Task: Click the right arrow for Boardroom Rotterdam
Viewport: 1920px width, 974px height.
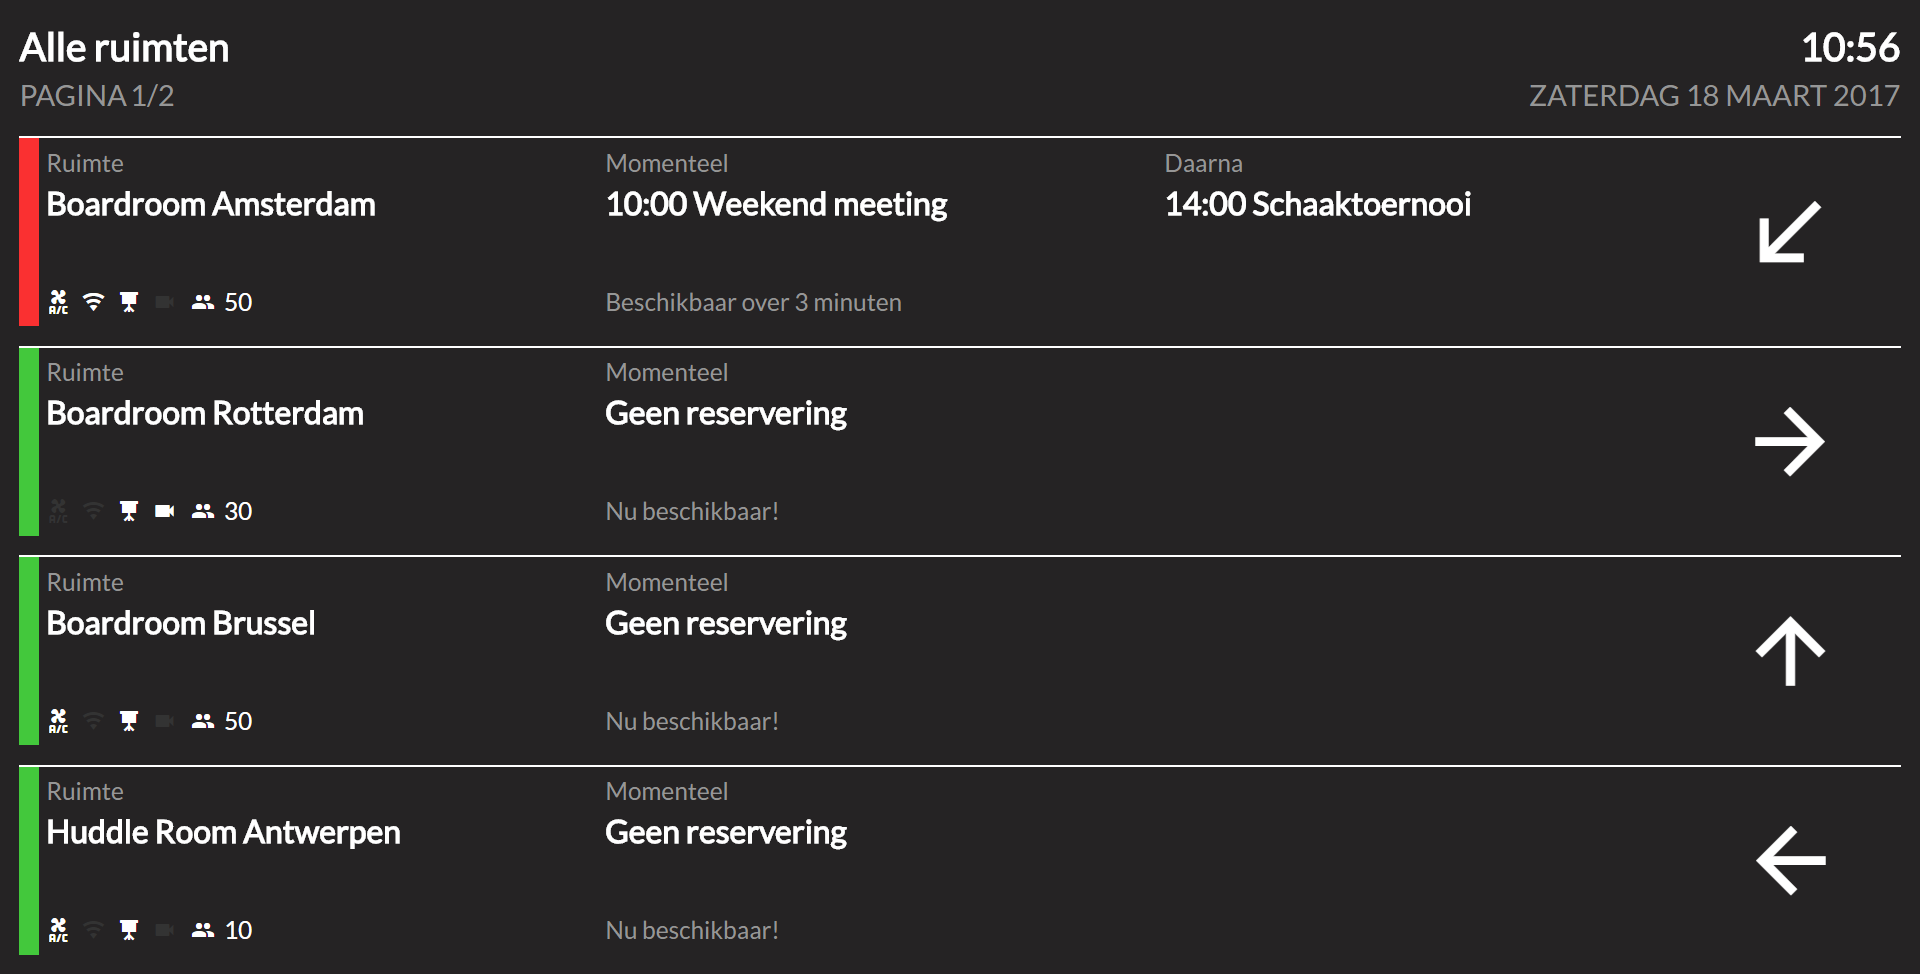Action: tap(1789, 441)
